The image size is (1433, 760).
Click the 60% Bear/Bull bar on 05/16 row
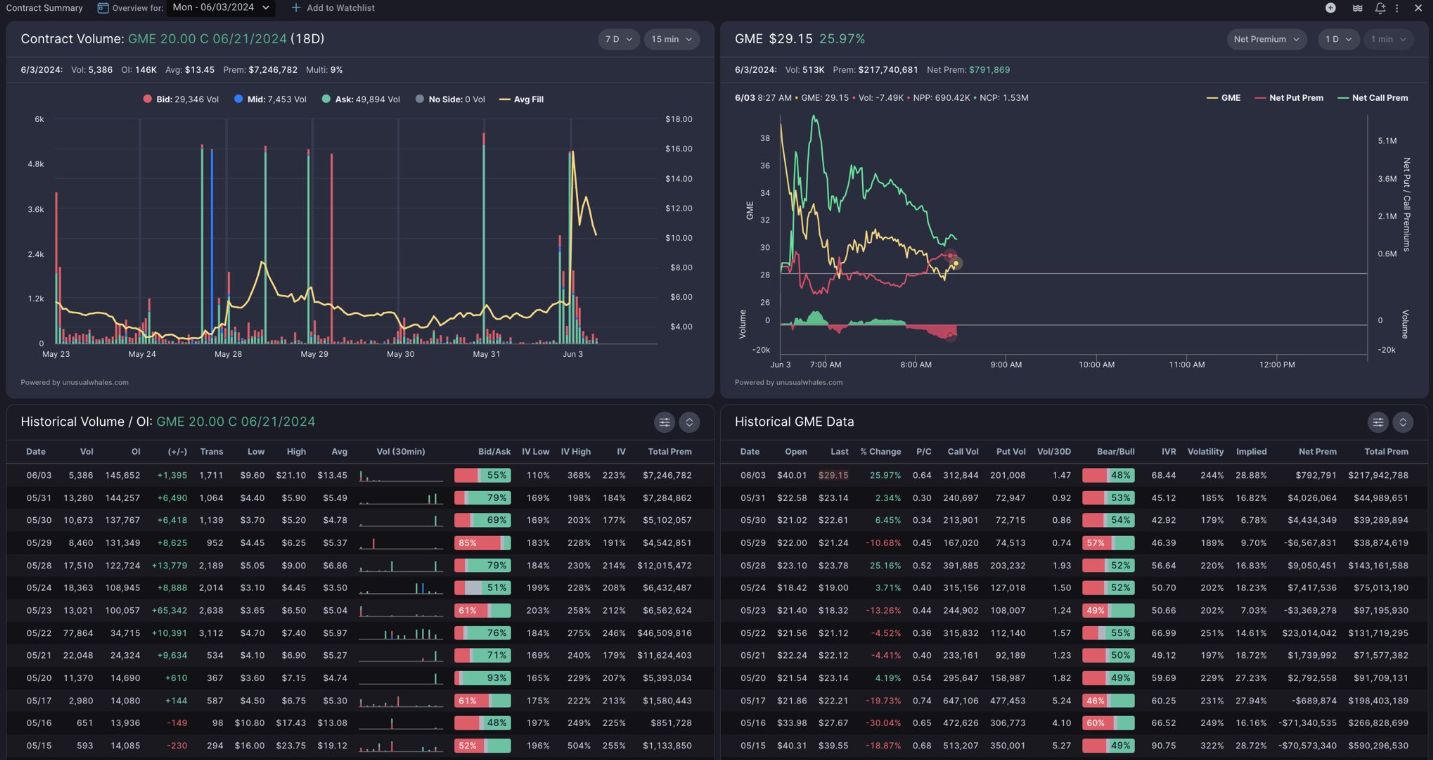[1108, 722]
